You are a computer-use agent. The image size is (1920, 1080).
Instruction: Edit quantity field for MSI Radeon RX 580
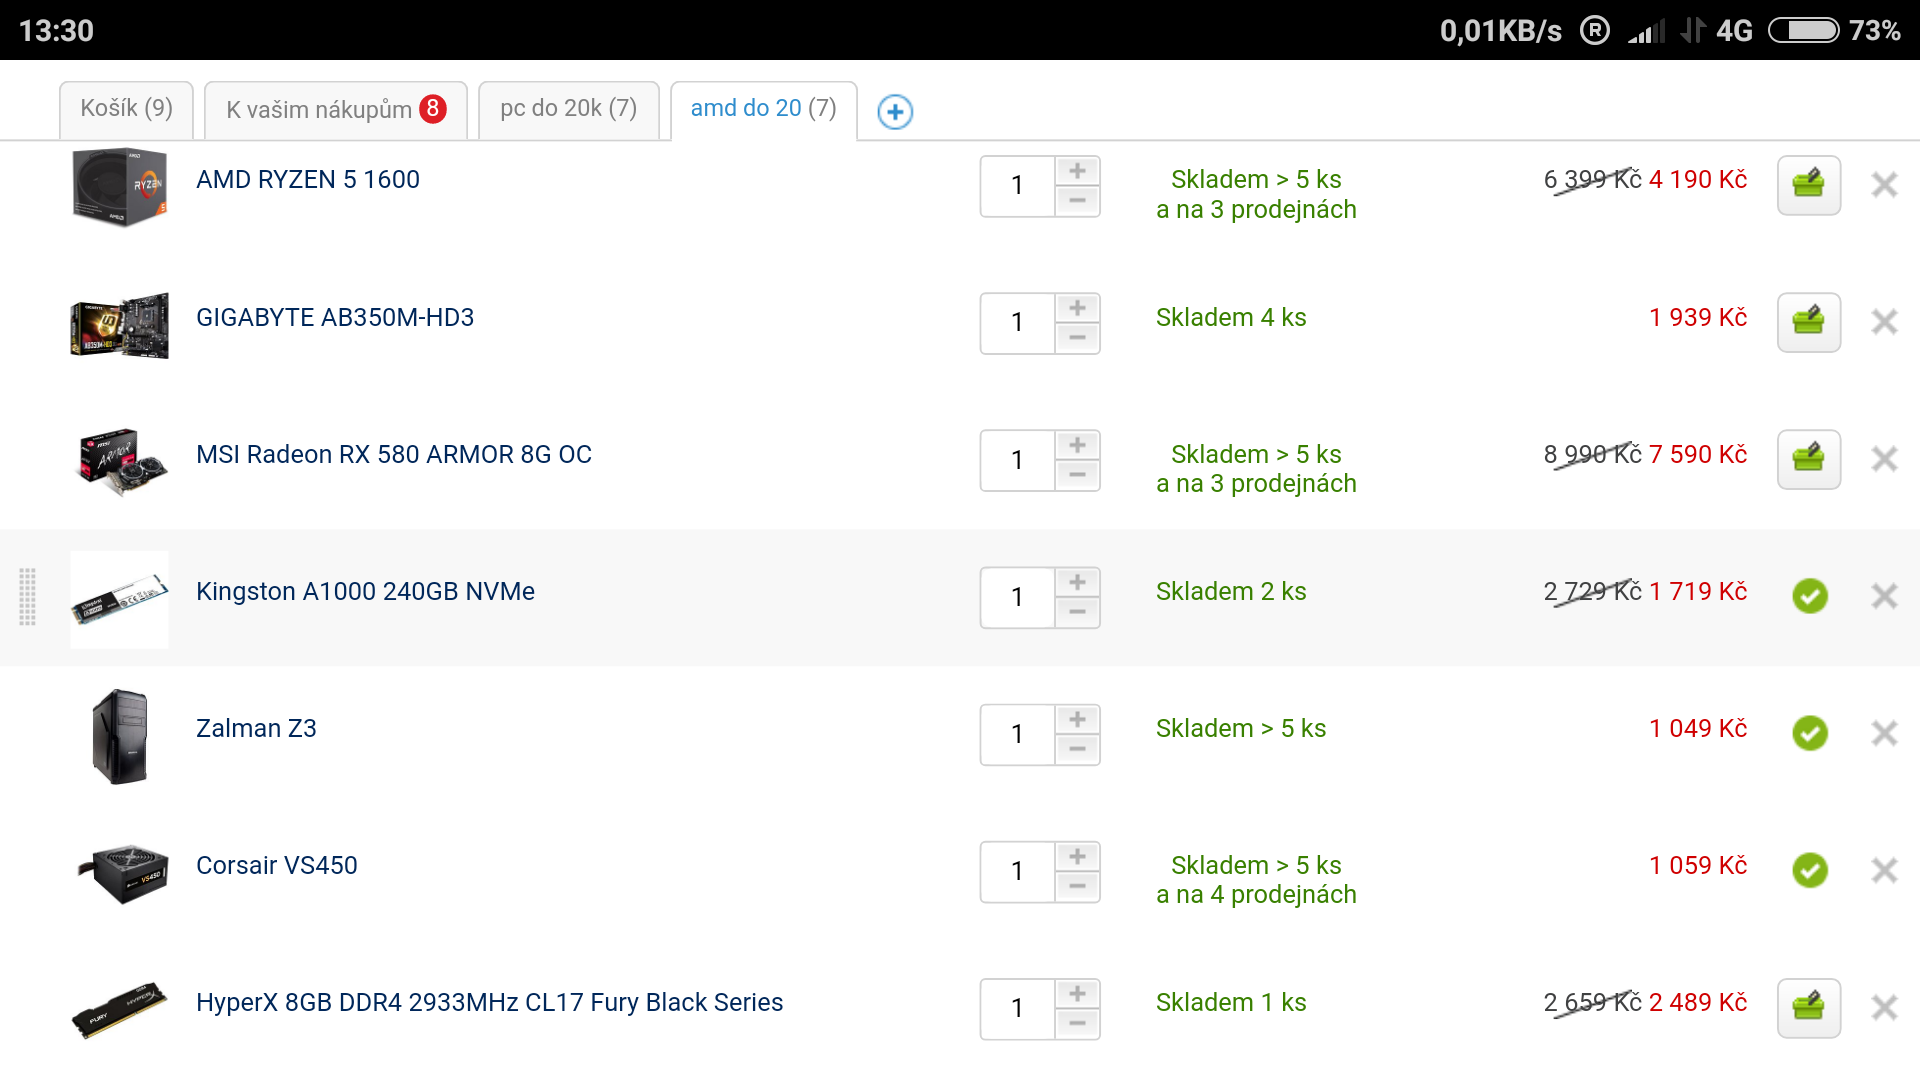tap(1018, 460)
